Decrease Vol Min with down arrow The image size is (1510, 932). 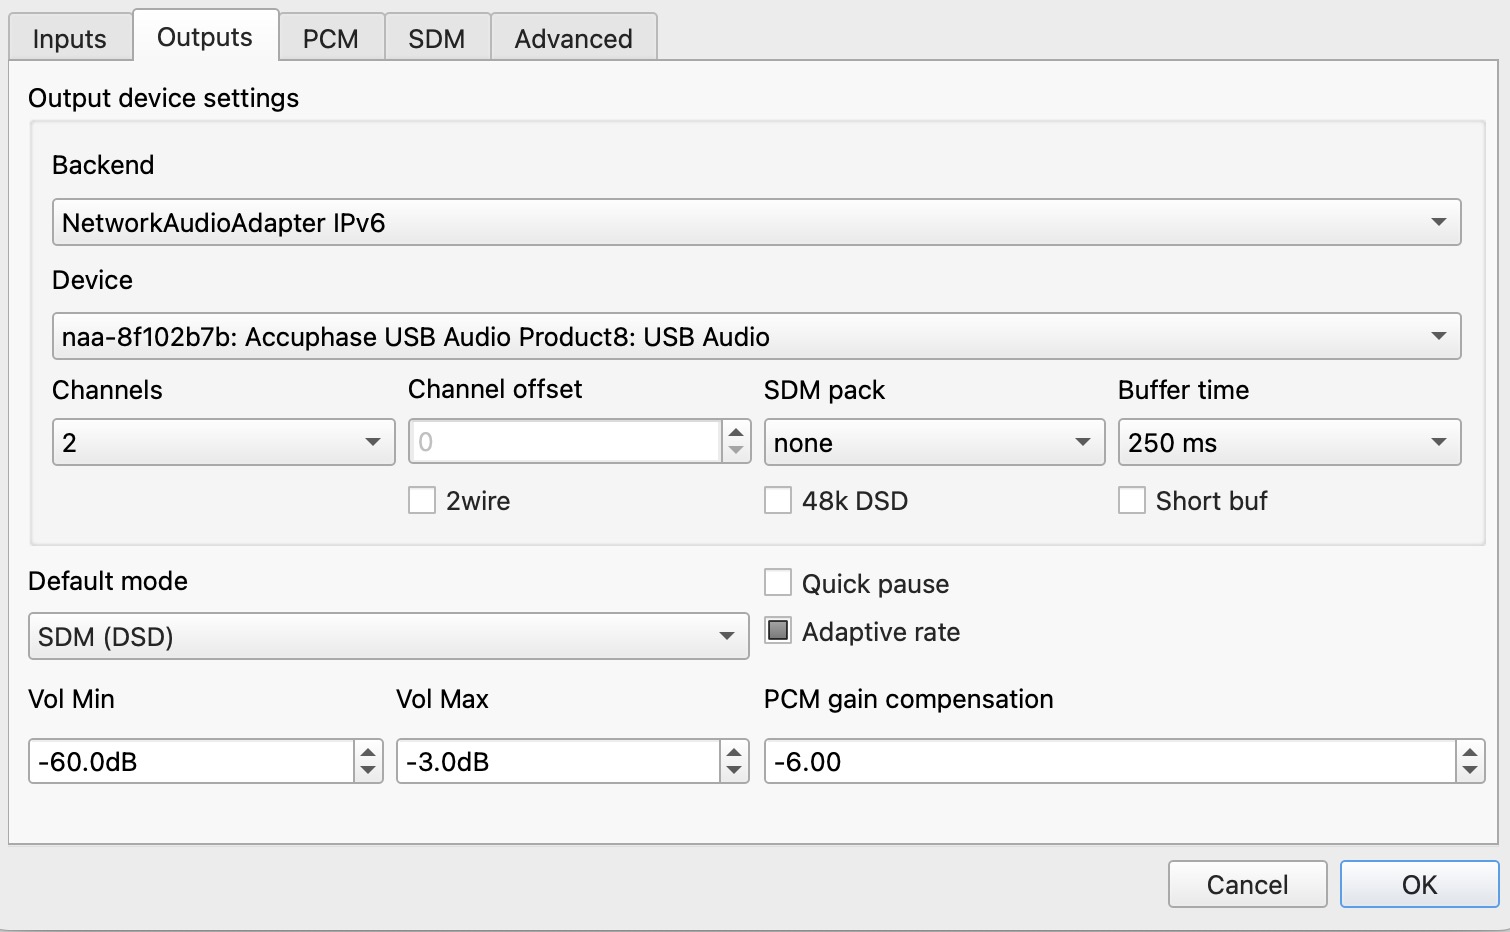368,771
